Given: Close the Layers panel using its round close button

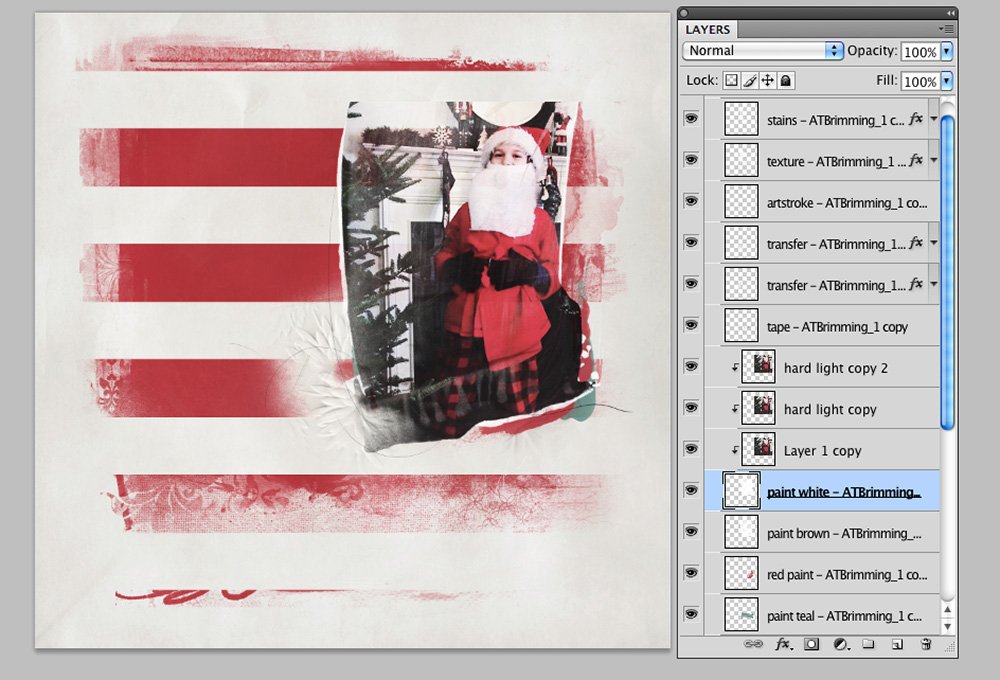Looking at the screenshot, I should pos(684,13).
